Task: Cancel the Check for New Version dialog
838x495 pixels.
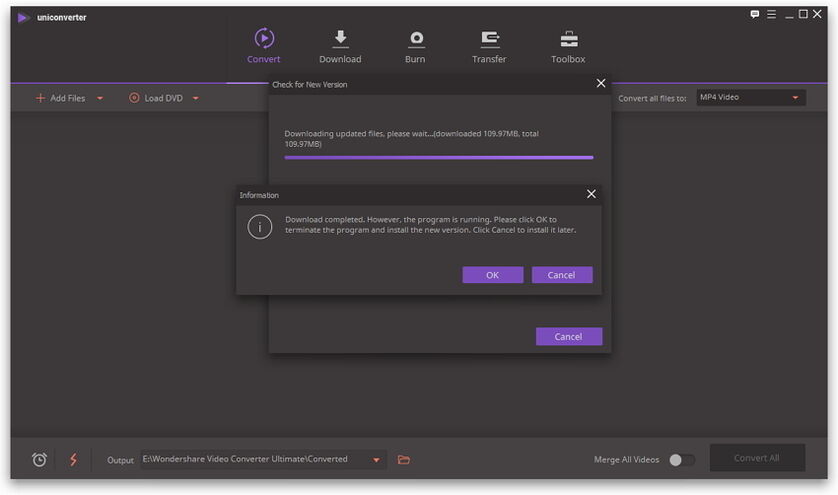Action: click(569, 336)
